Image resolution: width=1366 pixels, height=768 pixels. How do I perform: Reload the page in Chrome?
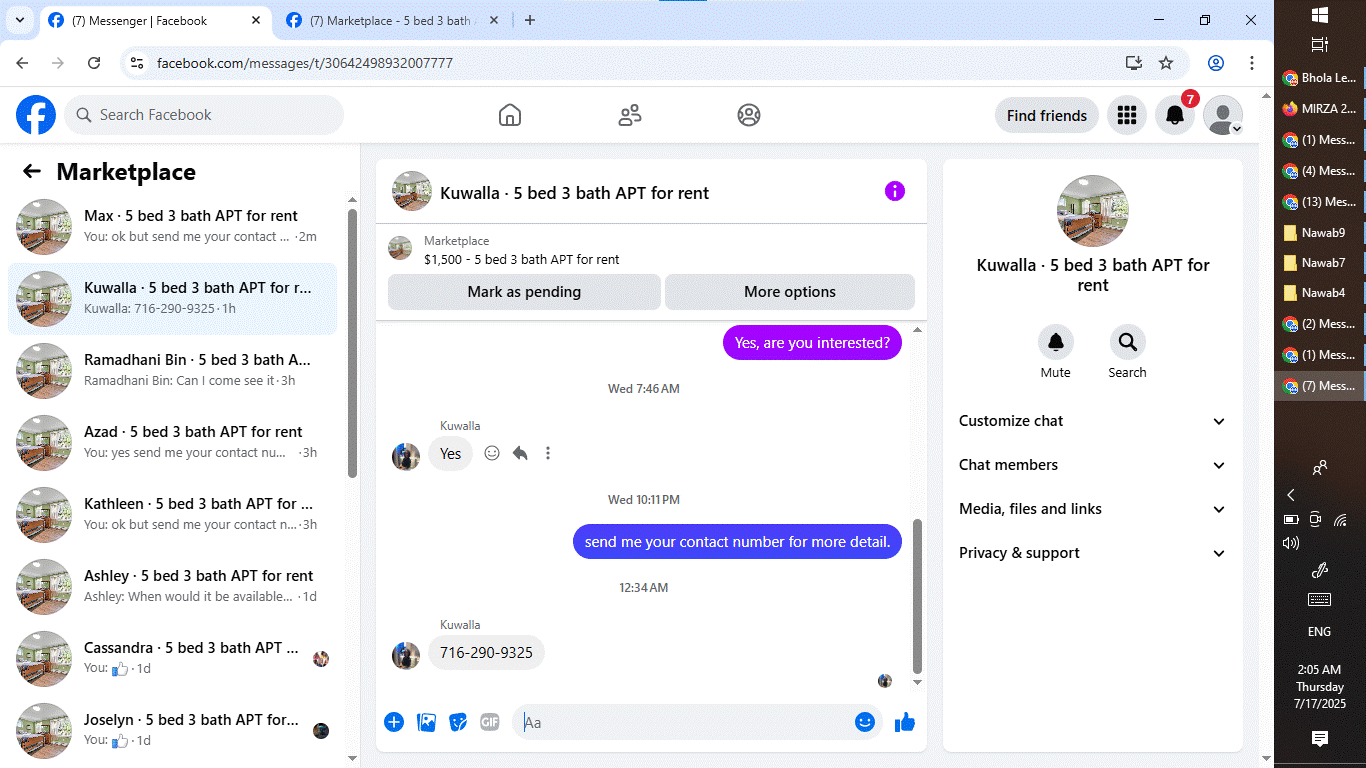tap(94, 63)
